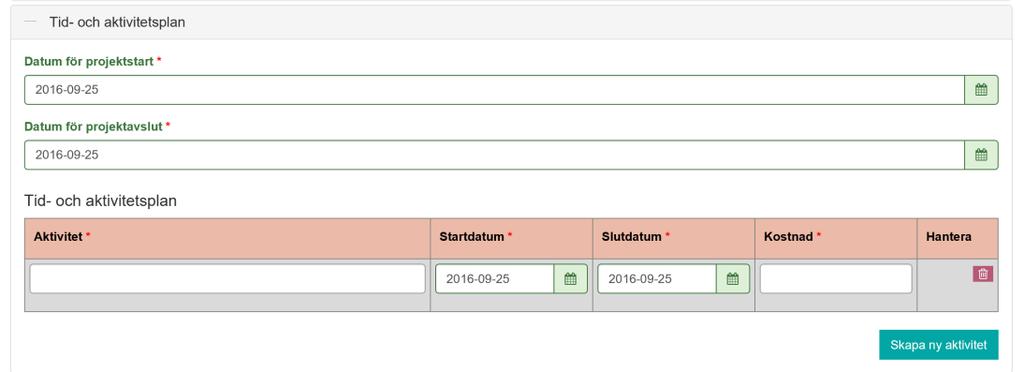Screen dimensions: 1024x372
Task: Click the Tid- och aktivitetsplan panel header title
Action: [x=117, y=22]
